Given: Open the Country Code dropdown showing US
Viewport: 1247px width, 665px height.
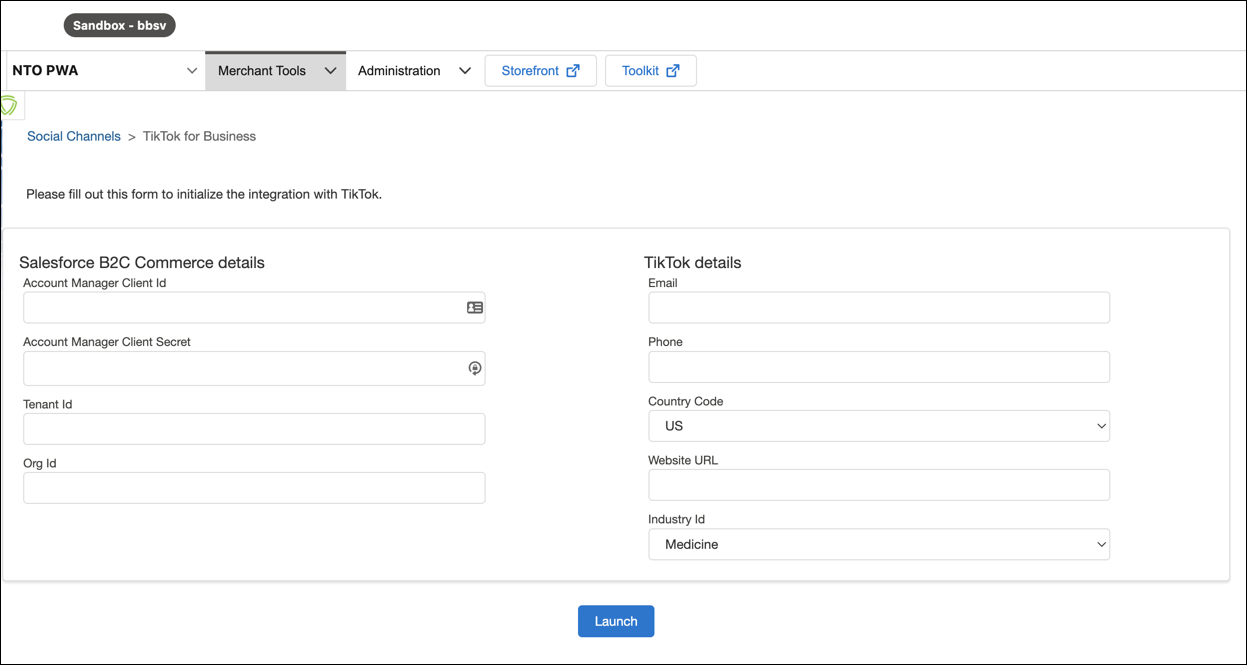Looking at the screenshot, I should (879, 426).
